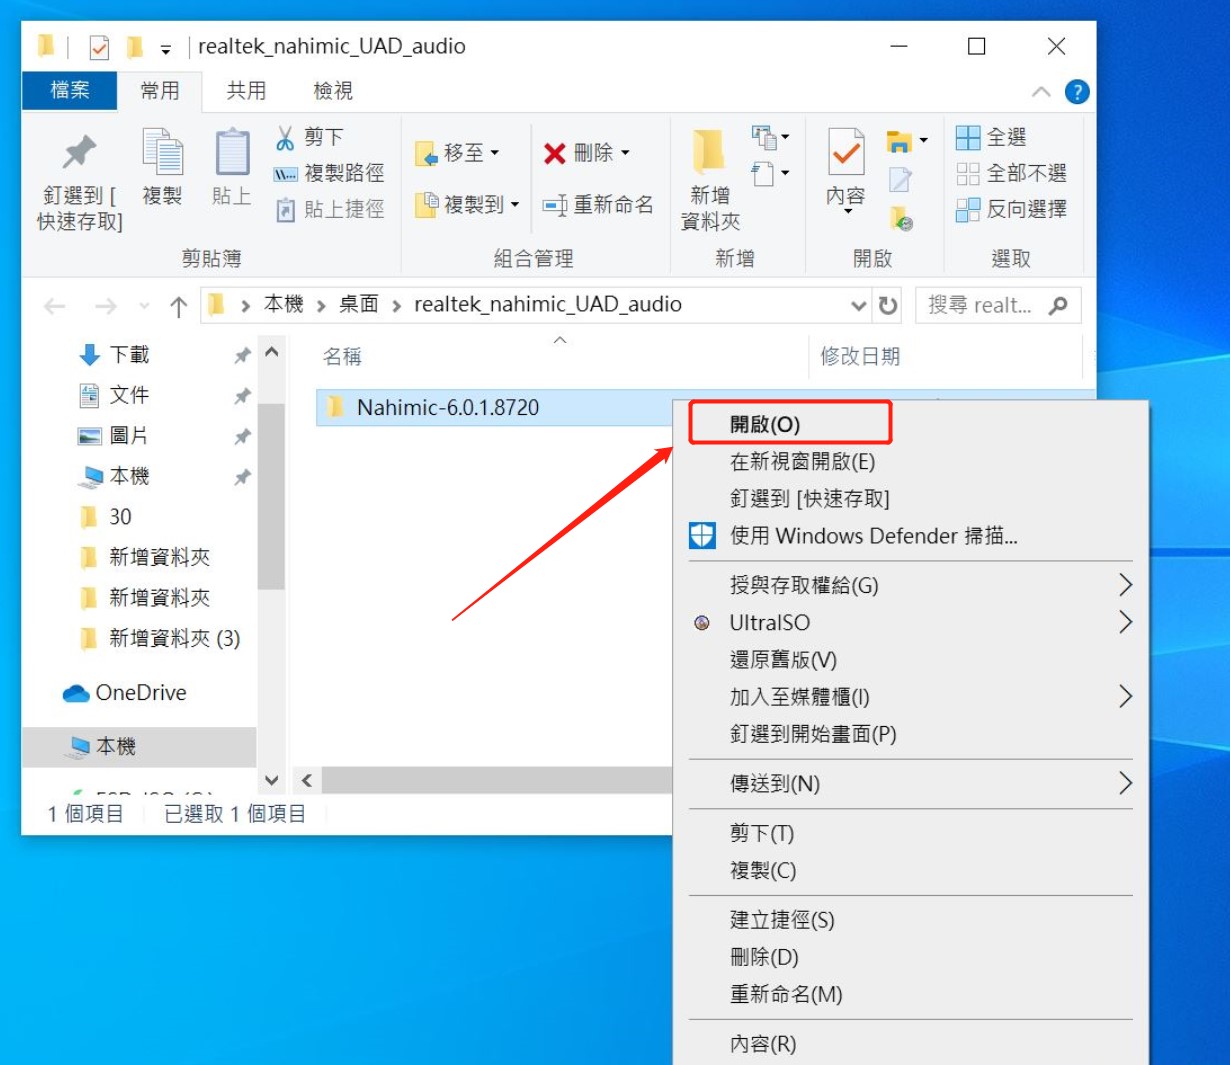The height and width of the screenshot is (1065, 1230).
Task: Open OneDrive in navigation pane
Action: 140,693
